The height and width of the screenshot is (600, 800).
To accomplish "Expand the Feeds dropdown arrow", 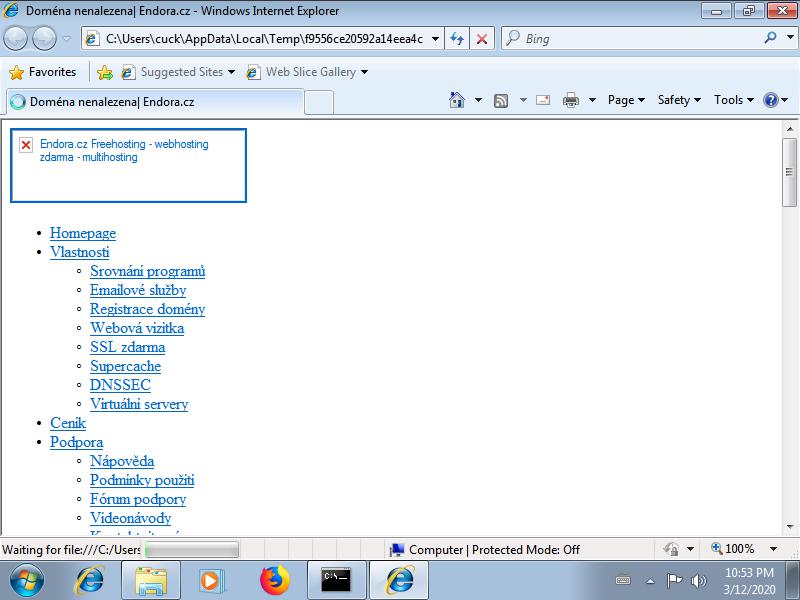I will (x=523, y=100).
